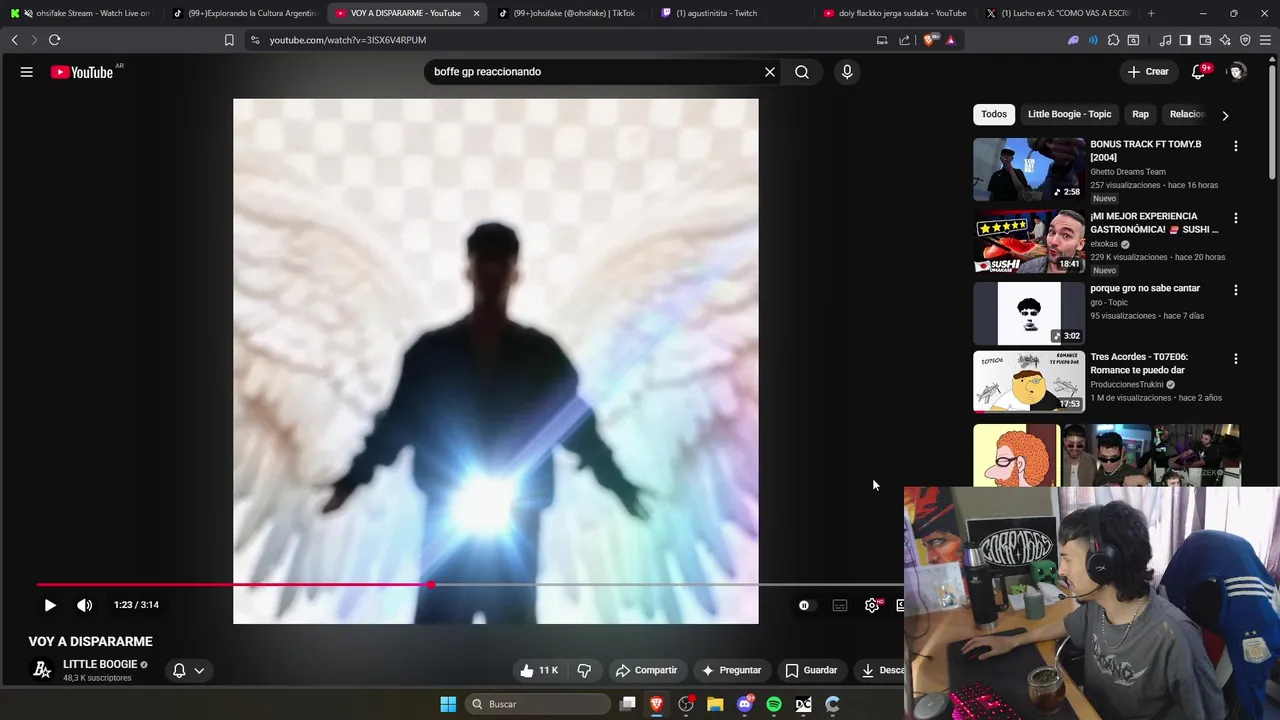This screenshot has height=720, width=1280.
Task: Expand the subscription notification bell dropdown
Action: [188, 670]
